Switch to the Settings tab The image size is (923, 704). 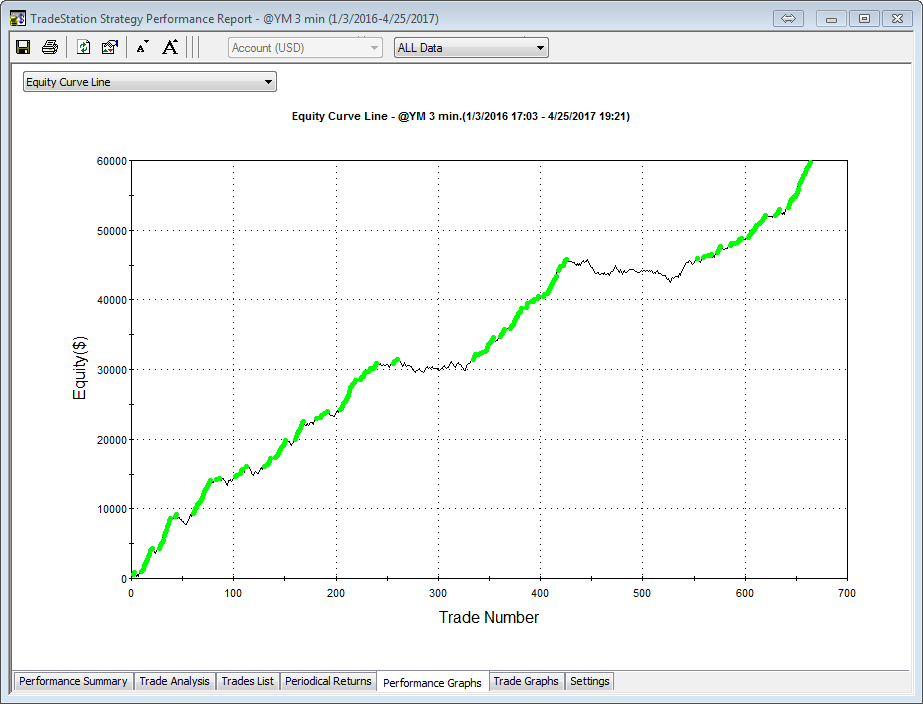(x=589, y=681)
